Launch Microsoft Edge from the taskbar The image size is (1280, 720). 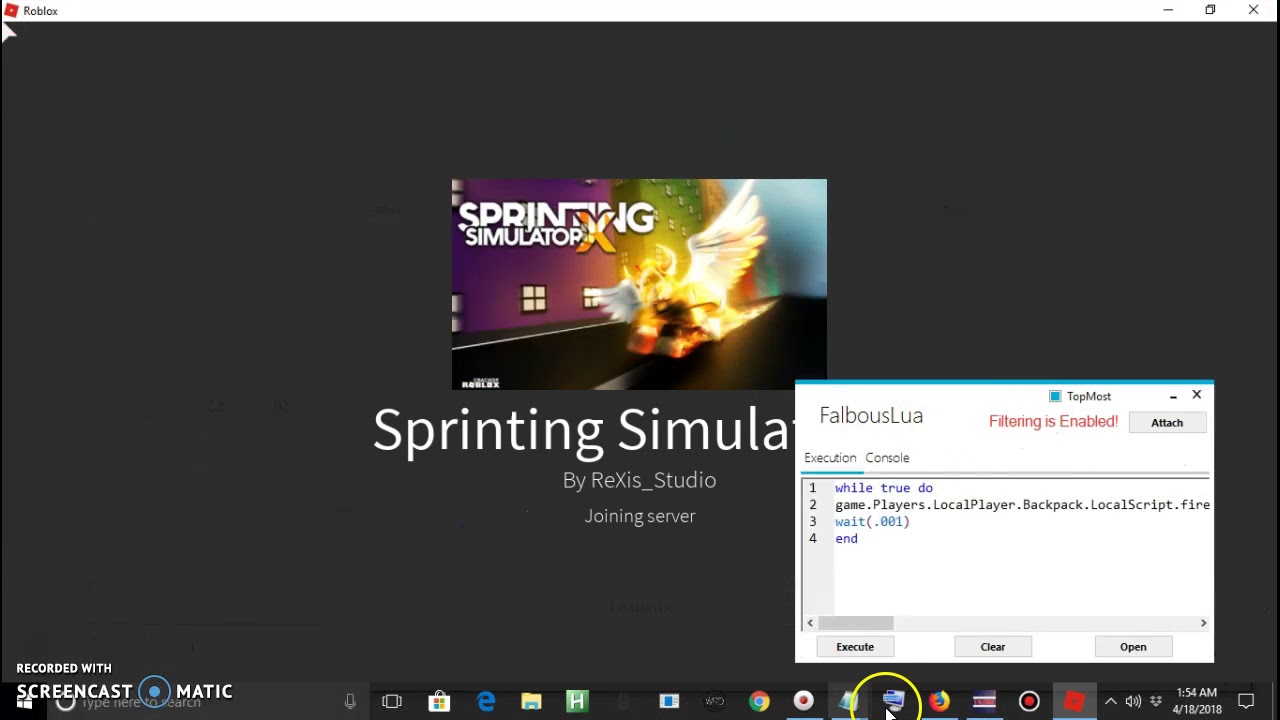[x=486, y=701]
